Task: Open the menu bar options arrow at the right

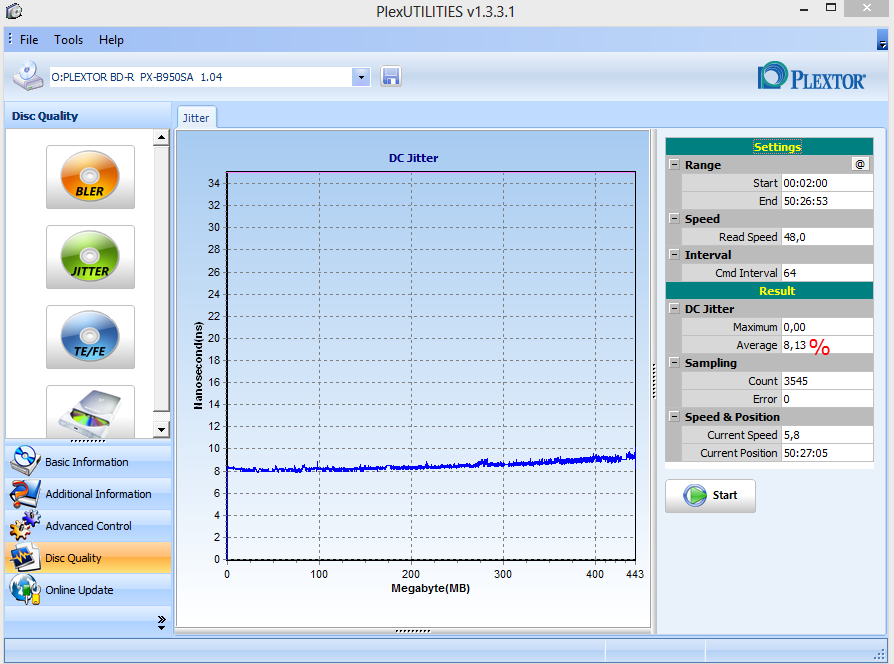Action: [882, 39]
